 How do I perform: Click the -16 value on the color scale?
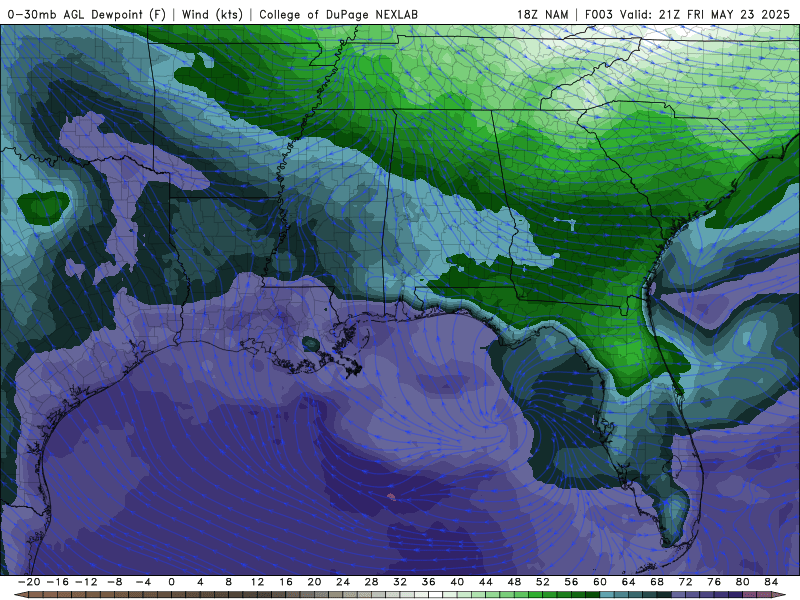point(57,582)
